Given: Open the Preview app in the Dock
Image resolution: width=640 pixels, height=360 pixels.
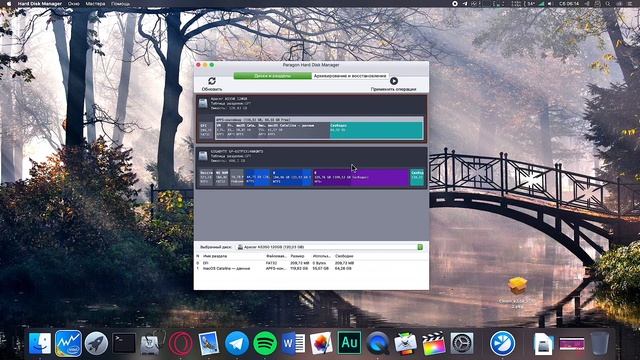Looking at the screenshot, I should point(209,343).
